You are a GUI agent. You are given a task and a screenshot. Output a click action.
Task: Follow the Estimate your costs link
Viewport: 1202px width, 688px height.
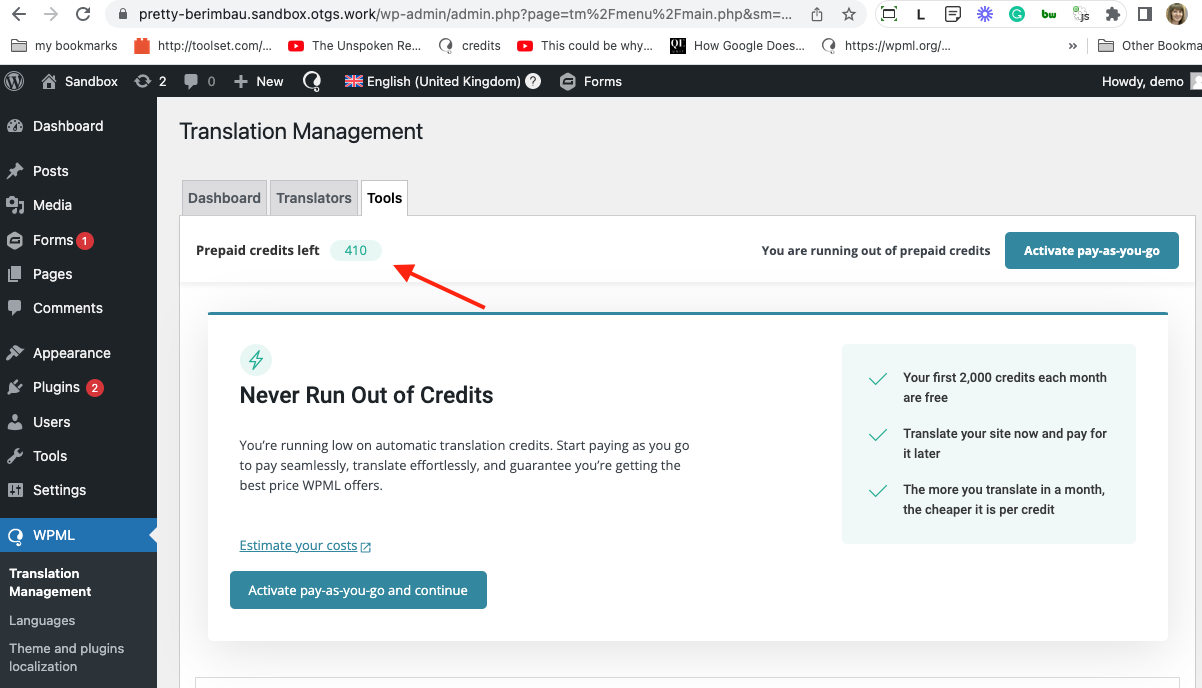(x=305, y=545)
